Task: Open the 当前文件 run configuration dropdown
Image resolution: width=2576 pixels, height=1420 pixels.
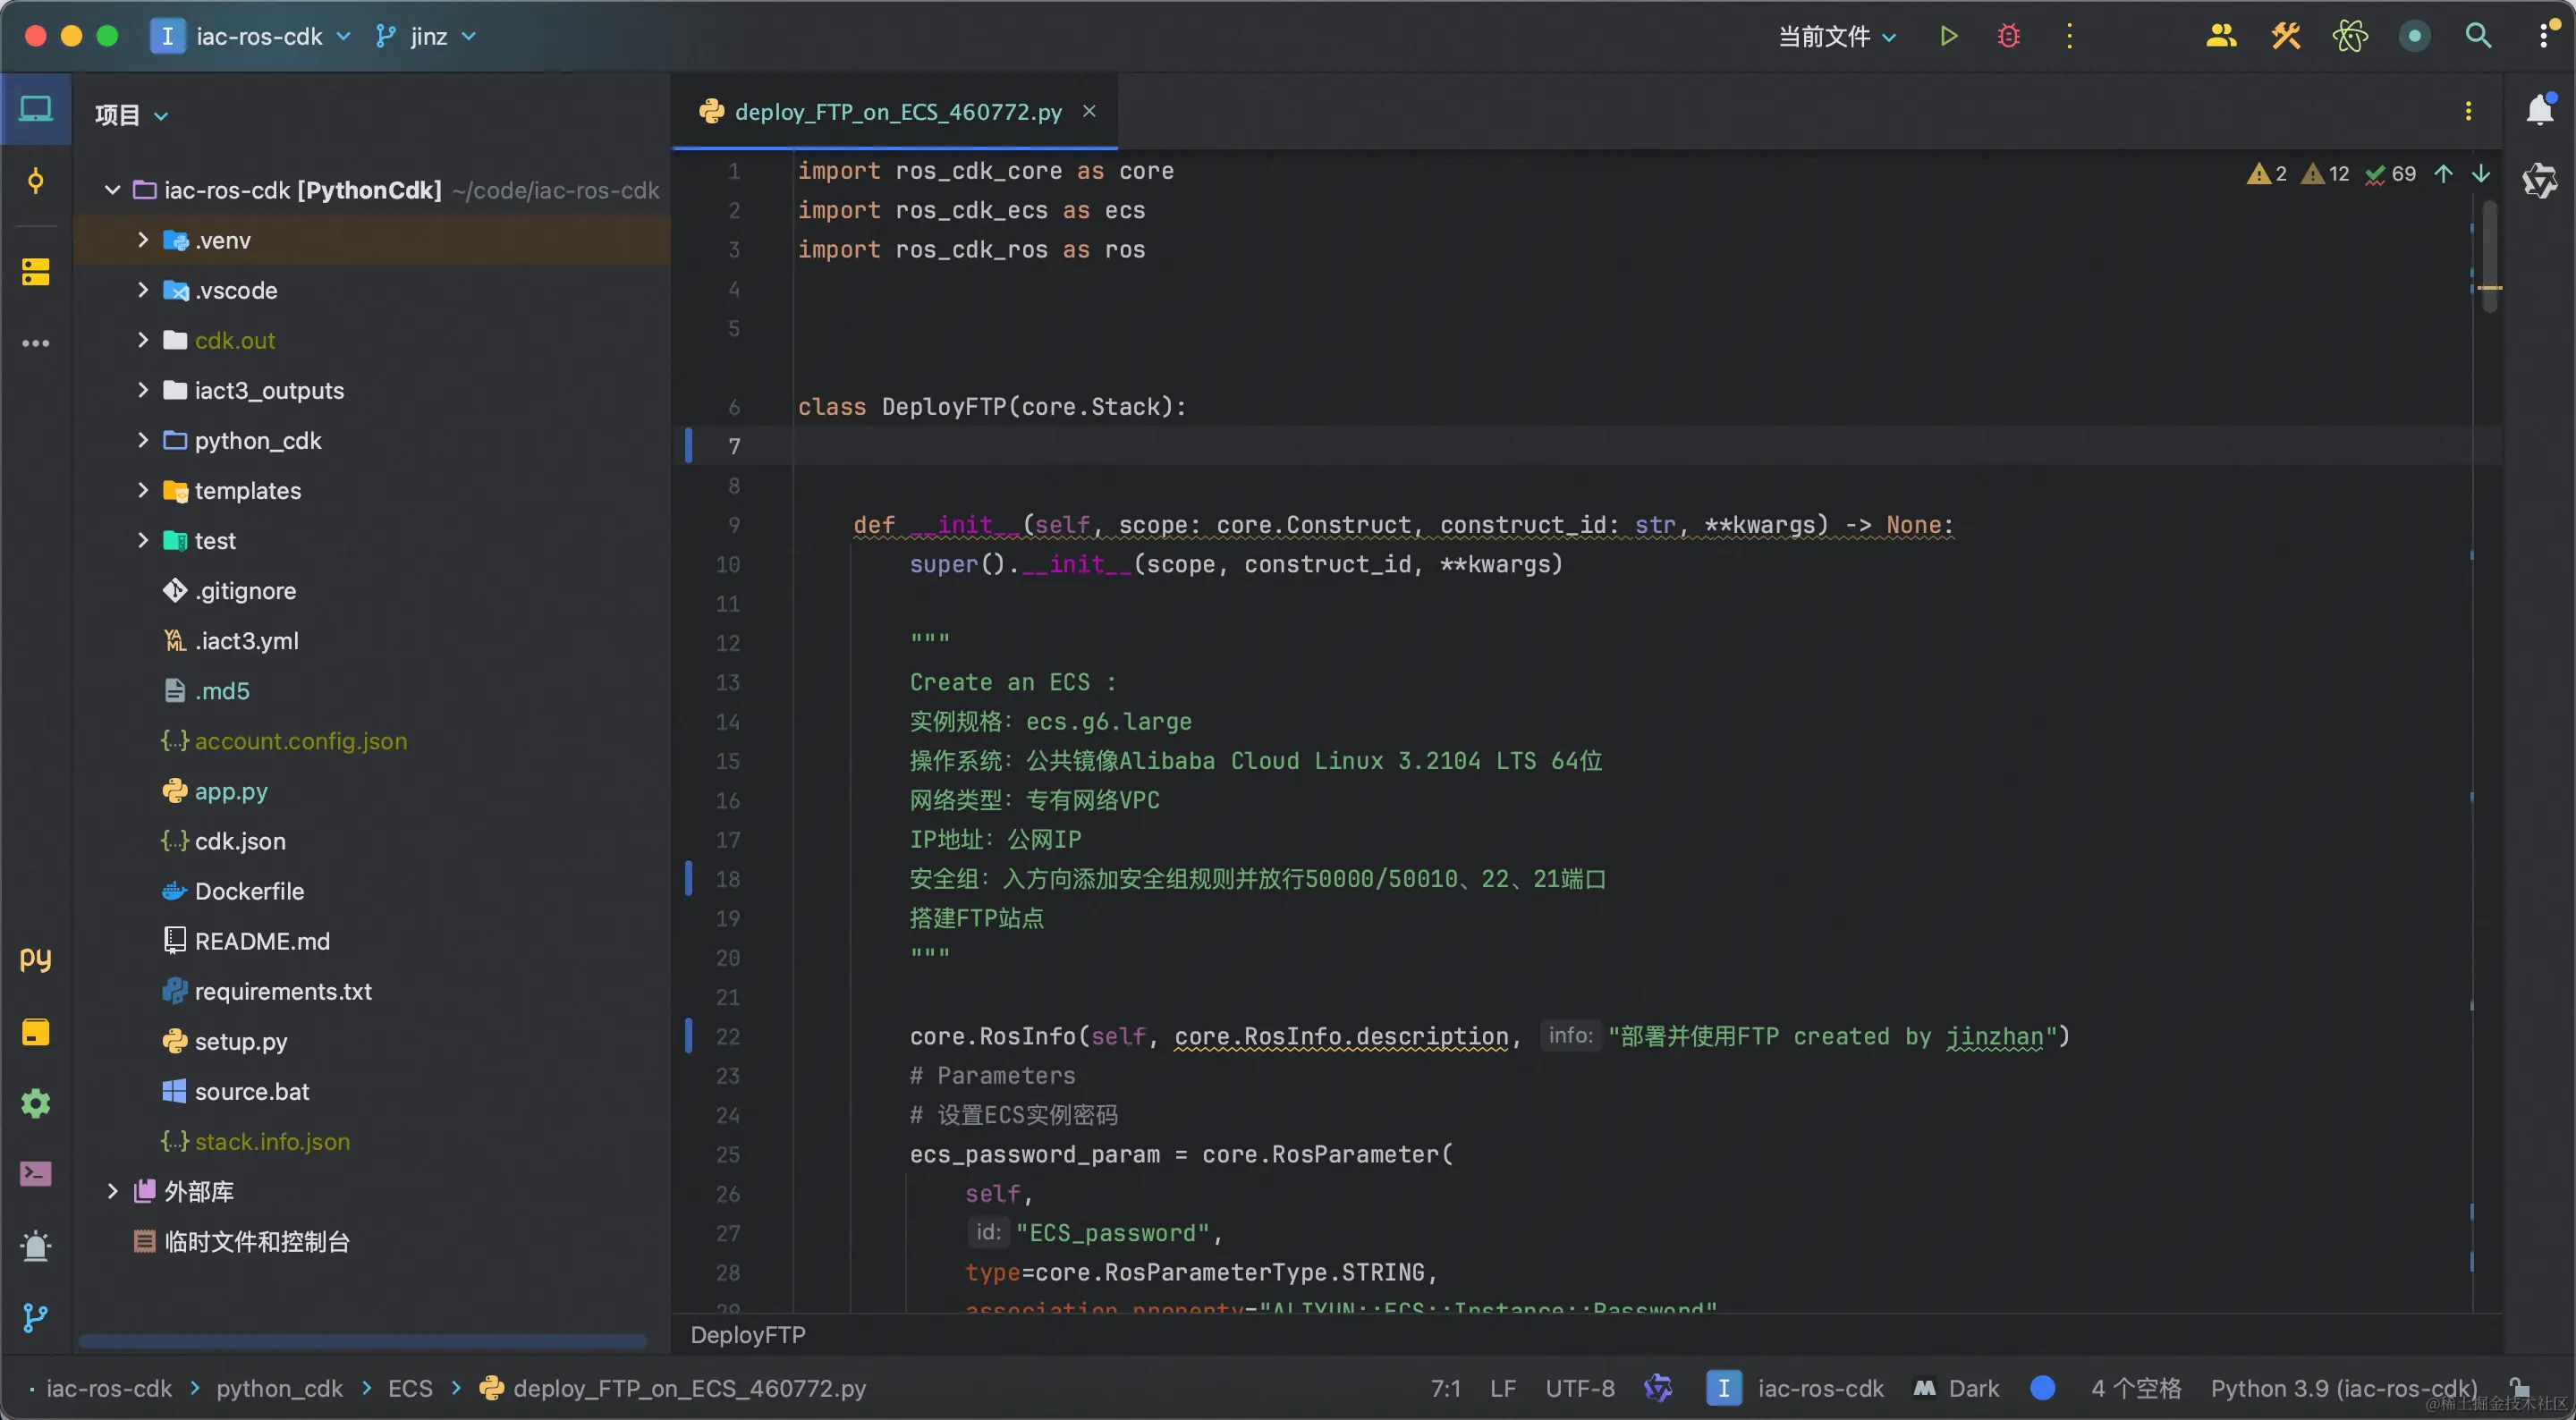Action: pos(1836,37)
